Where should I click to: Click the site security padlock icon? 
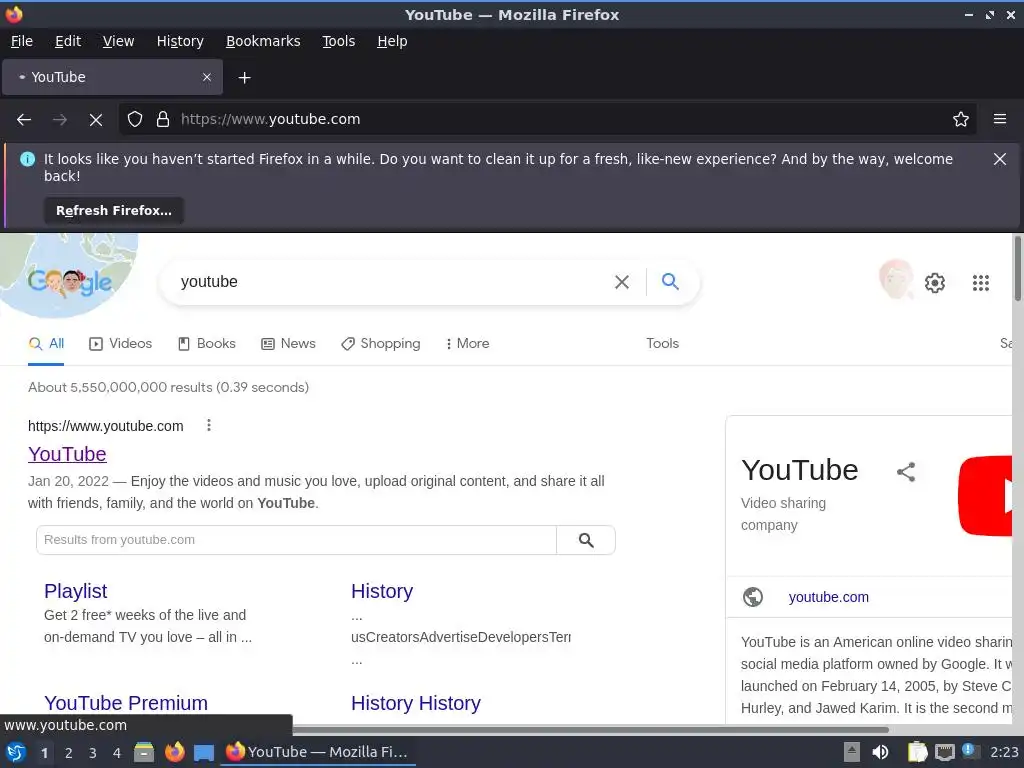[163, 119]
